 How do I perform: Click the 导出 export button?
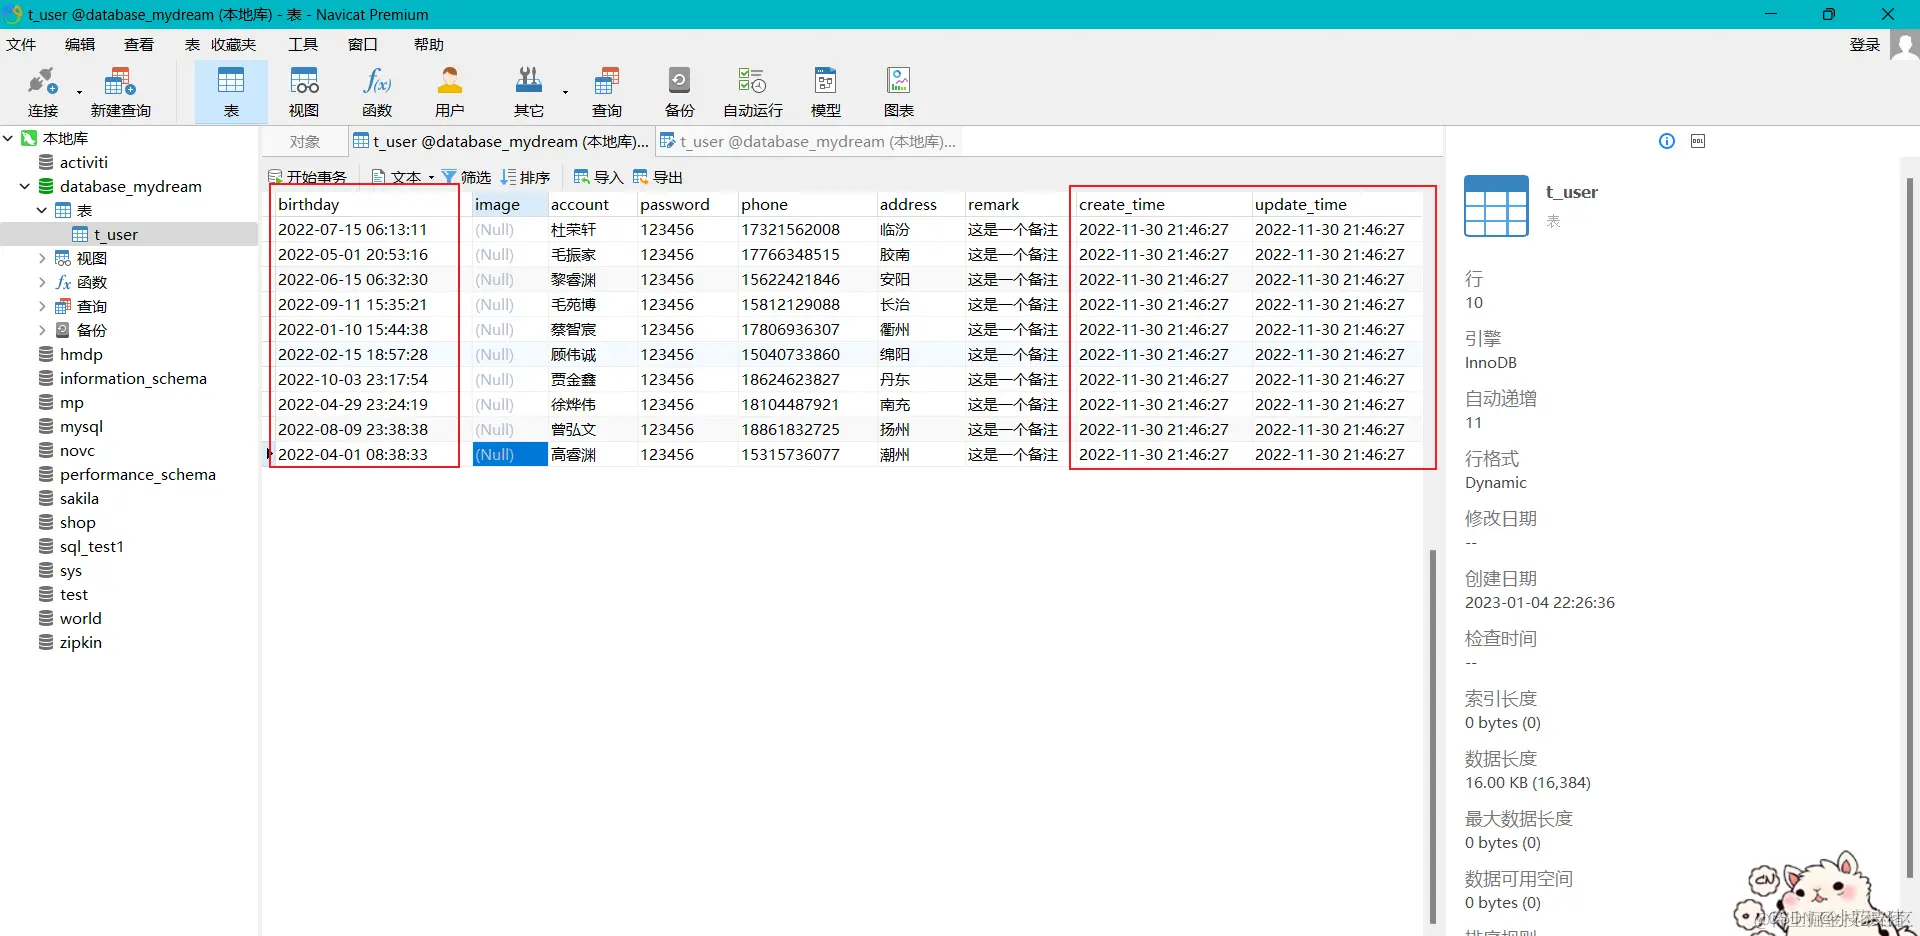click(x=658, y=177)
